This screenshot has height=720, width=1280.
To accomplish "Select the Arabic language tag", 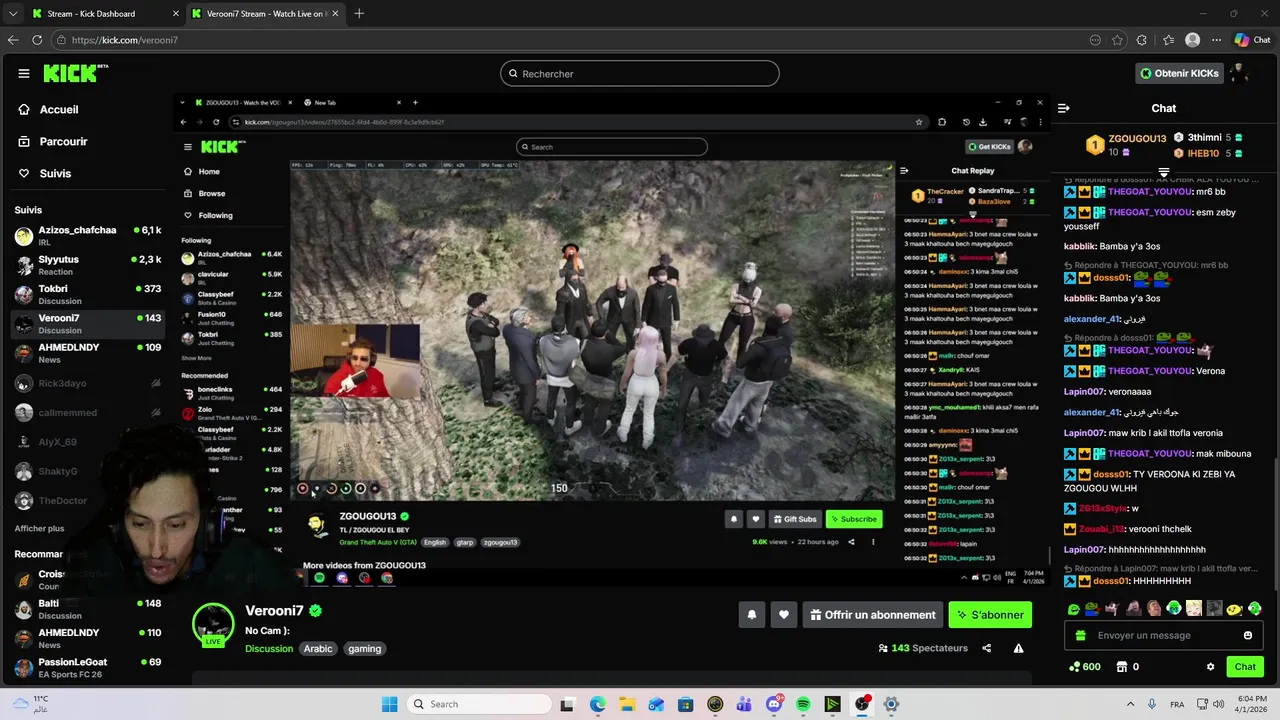I will tap(318, 649).
